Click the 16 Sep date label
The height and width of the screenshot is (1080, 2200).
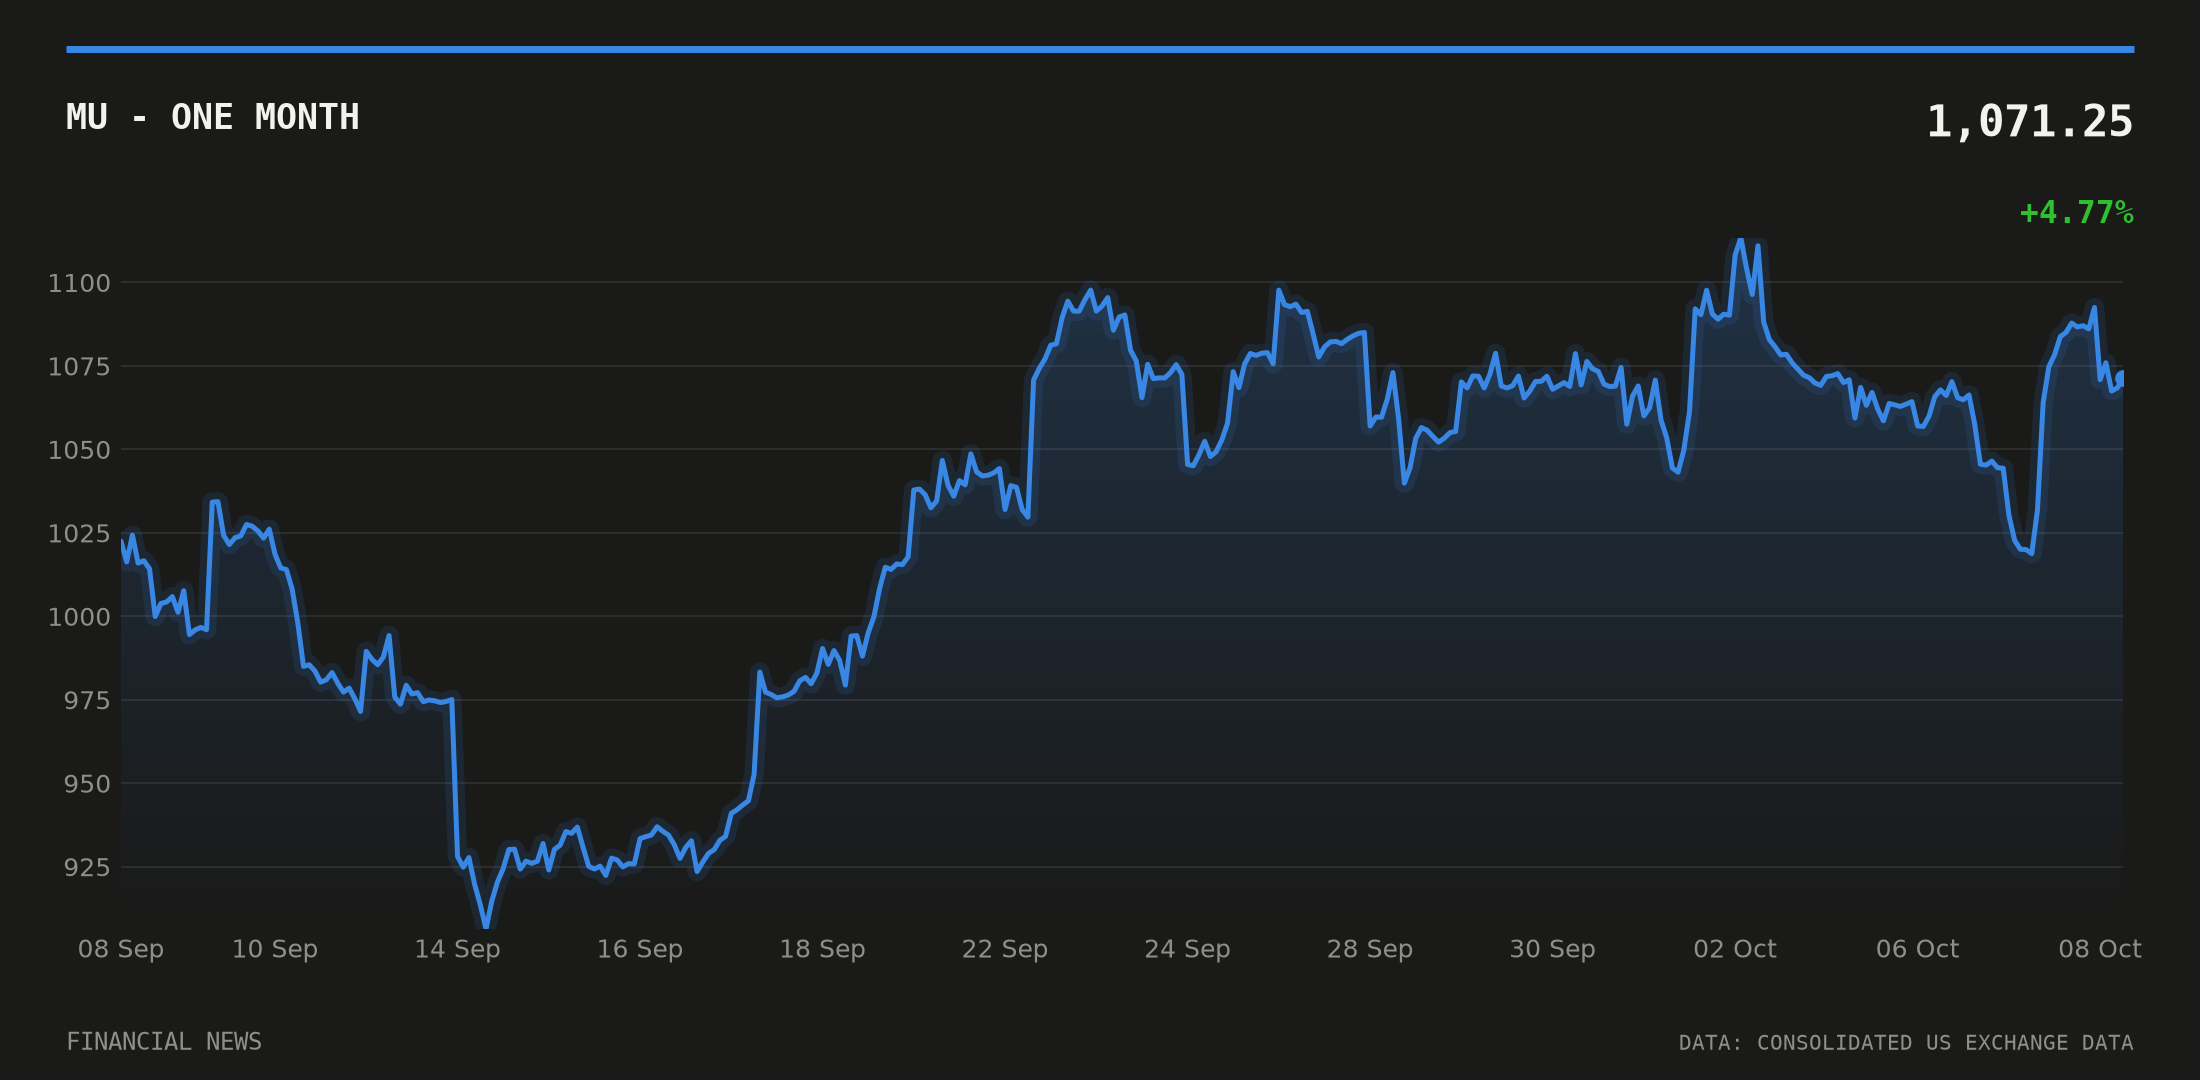(x=640, y=949)
